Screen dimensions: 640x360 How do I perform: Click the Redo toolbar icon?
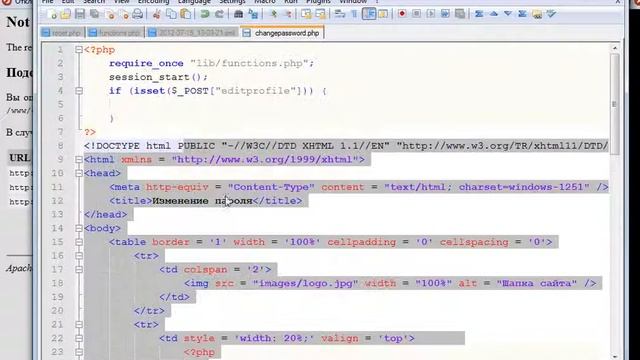(219, 14)
